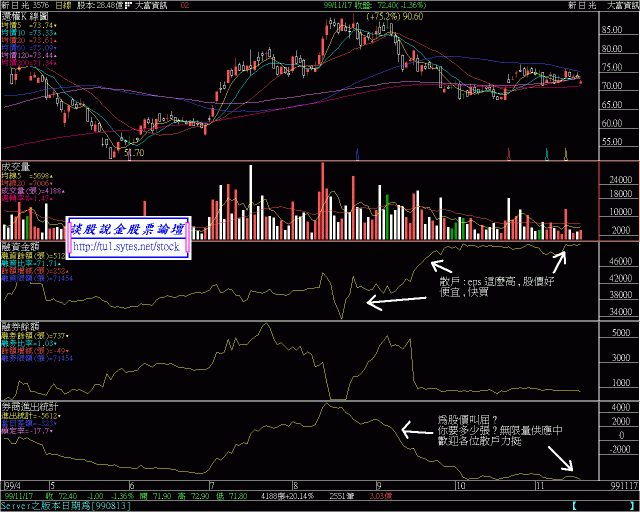Click the small grid icon after 股本:28.48億
640x512 pixels.
click(129, 5)
